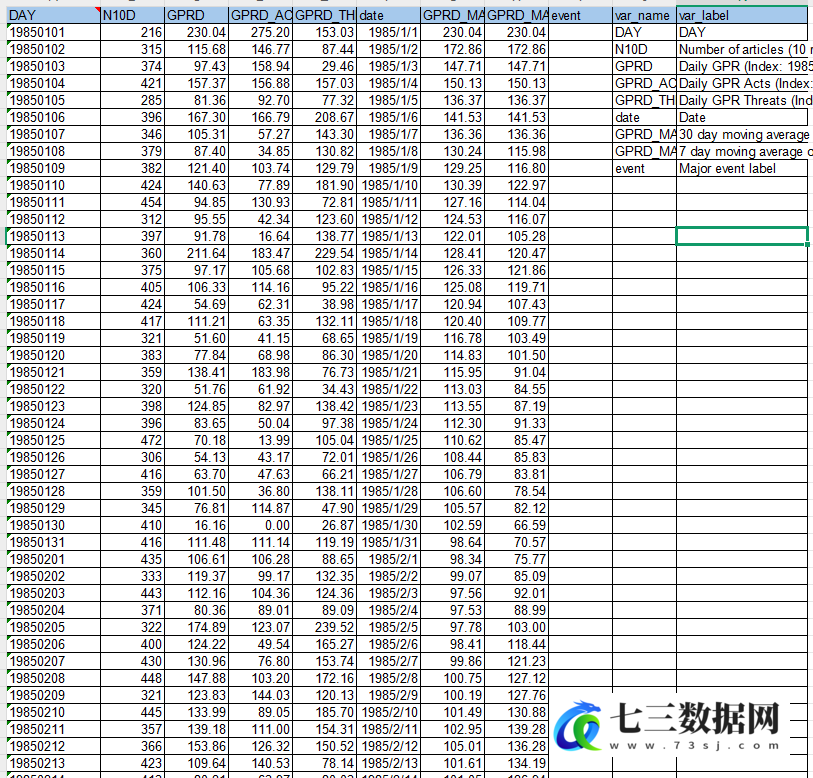Click var_name cell GPRD_TH
This screenshot has width=813, height=778.
click(x=644, y=100)
